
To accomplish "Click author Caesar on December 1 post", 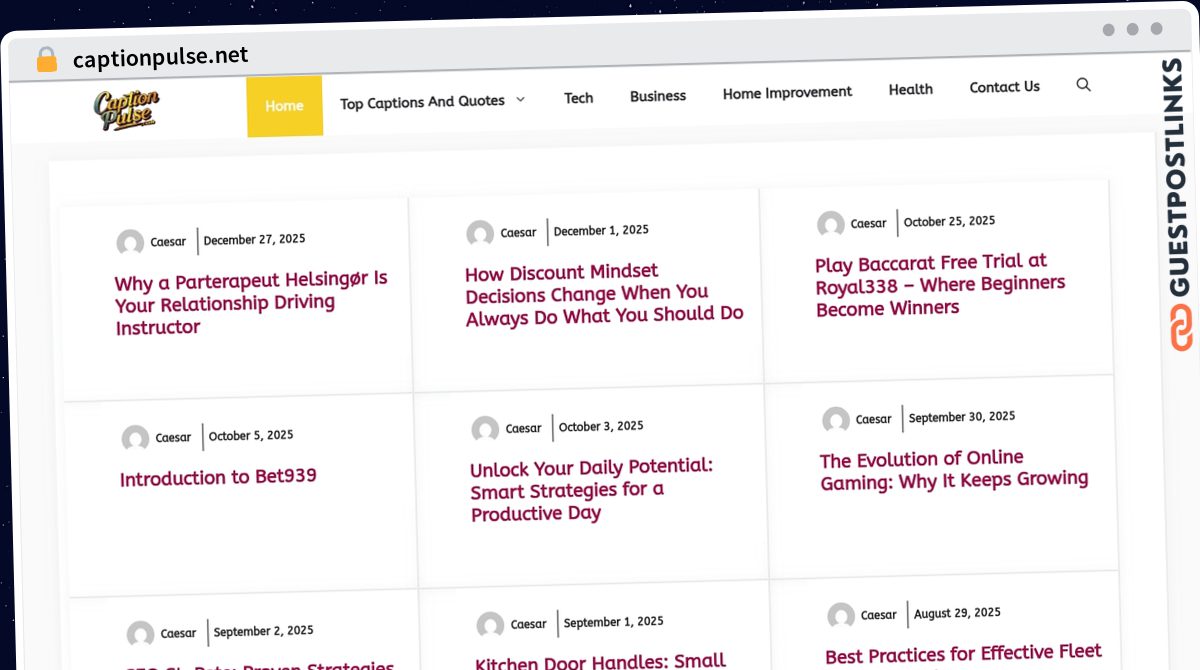I will pyautogui.click(x=518, y=233).
